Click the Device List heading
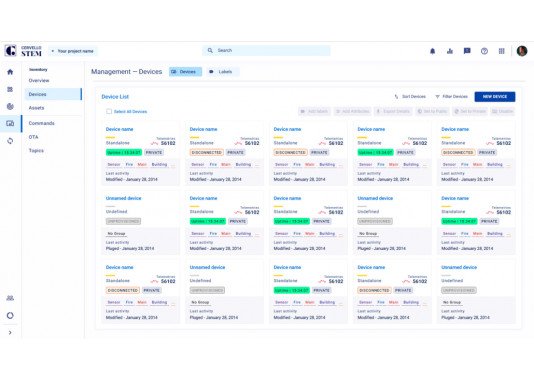The image size is (534, 380). 115,97
